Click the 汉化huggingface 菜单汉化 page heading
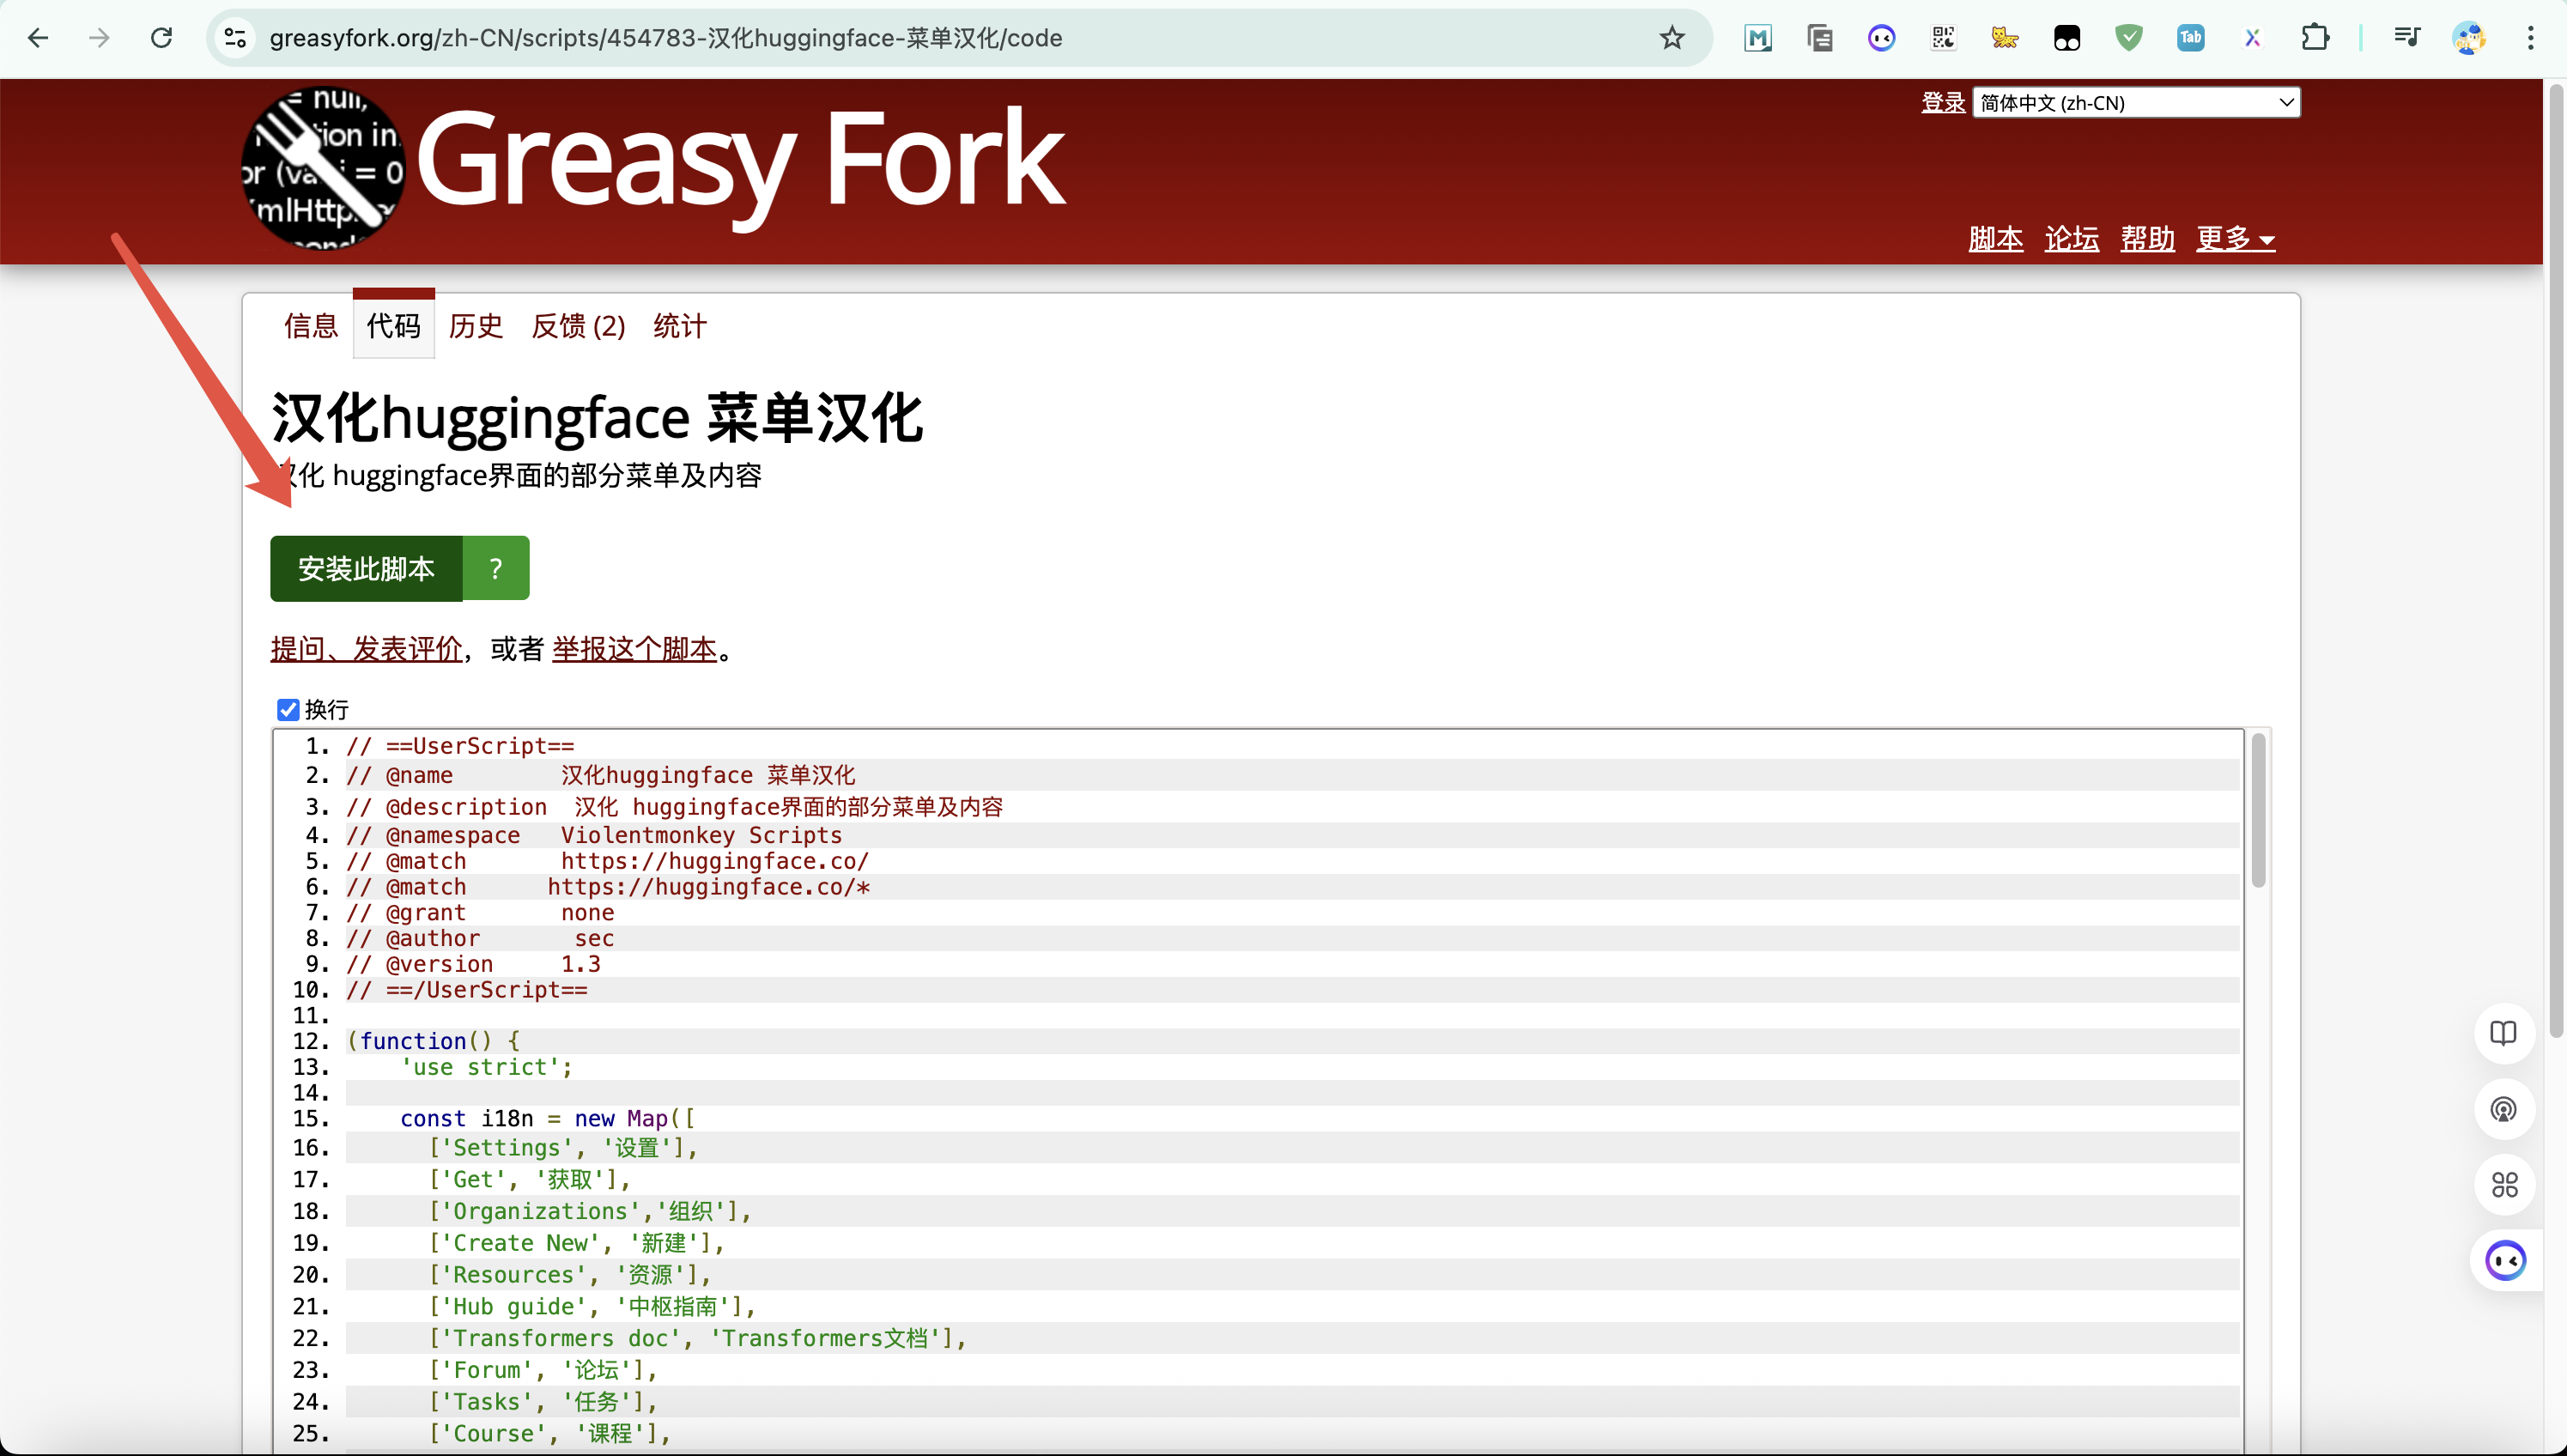Viewport: 2567px width, 1456px height. 597,418
